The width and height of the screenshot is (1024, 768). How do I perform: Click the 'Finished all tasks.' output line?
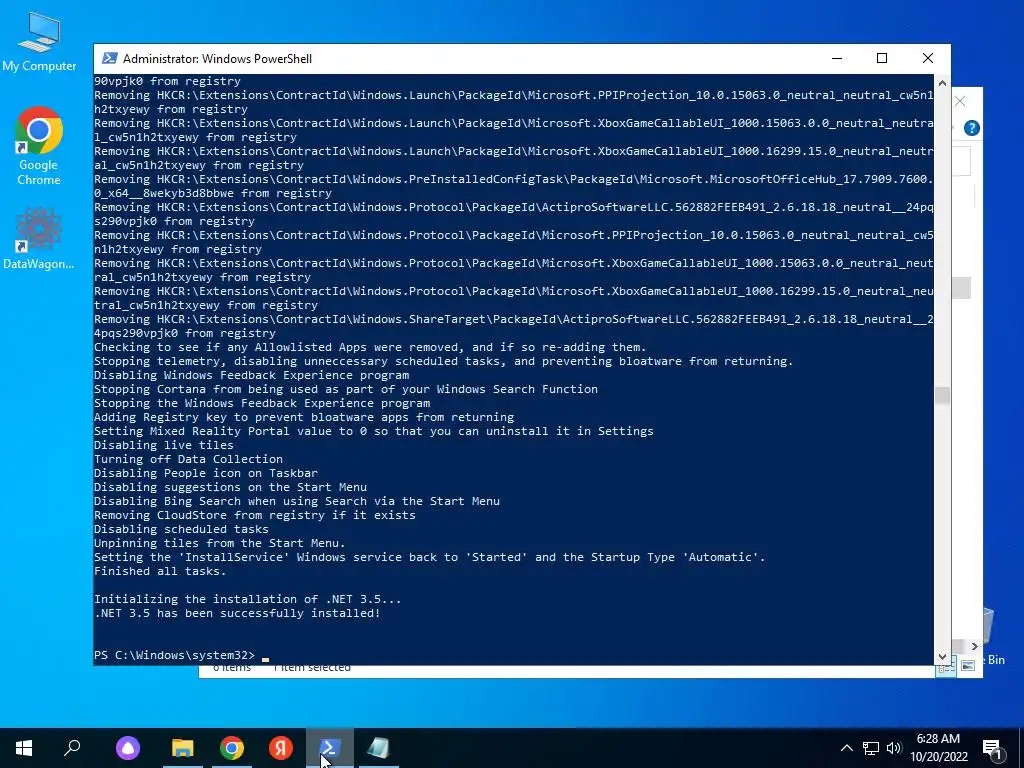tap(160, 571)
